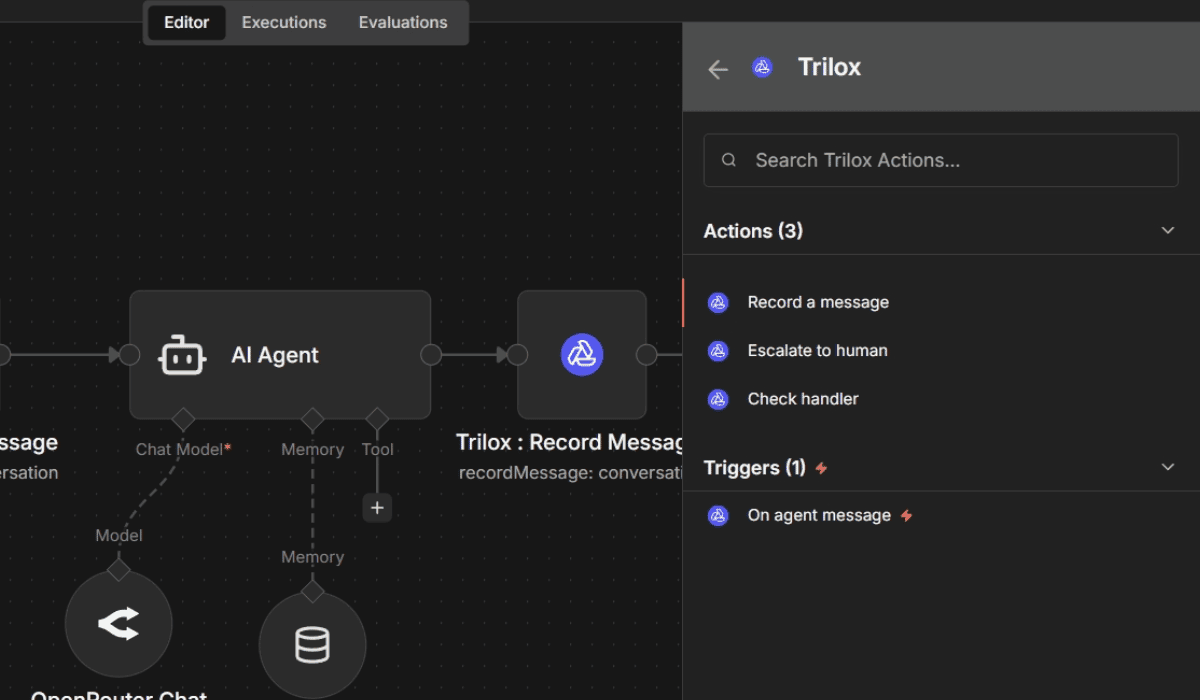Select the Escalate to human action icon
1200x700 pixels.
[x=717, y=351]
